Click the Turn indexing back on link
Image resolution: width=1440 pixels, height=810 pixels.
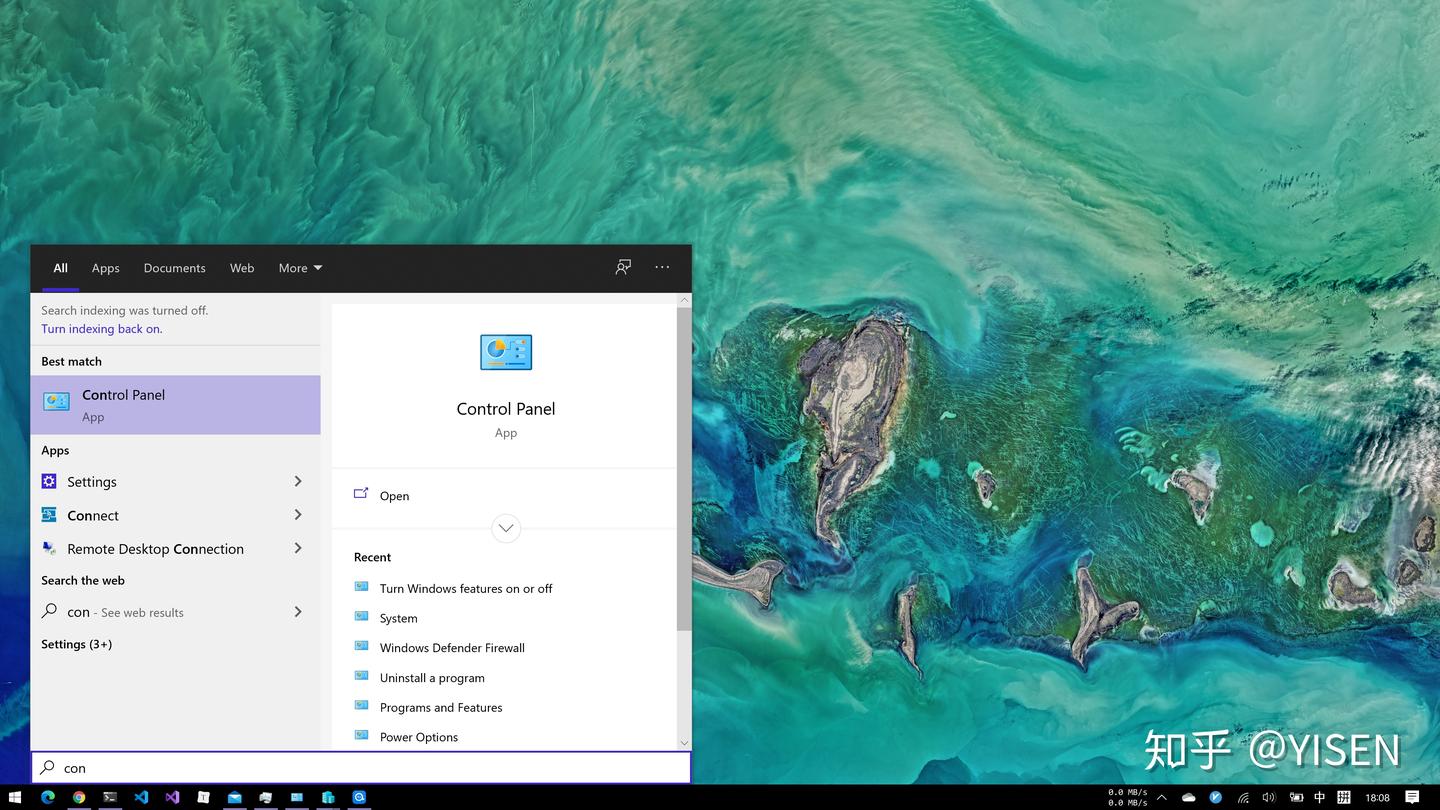click(x=102, y=329)
